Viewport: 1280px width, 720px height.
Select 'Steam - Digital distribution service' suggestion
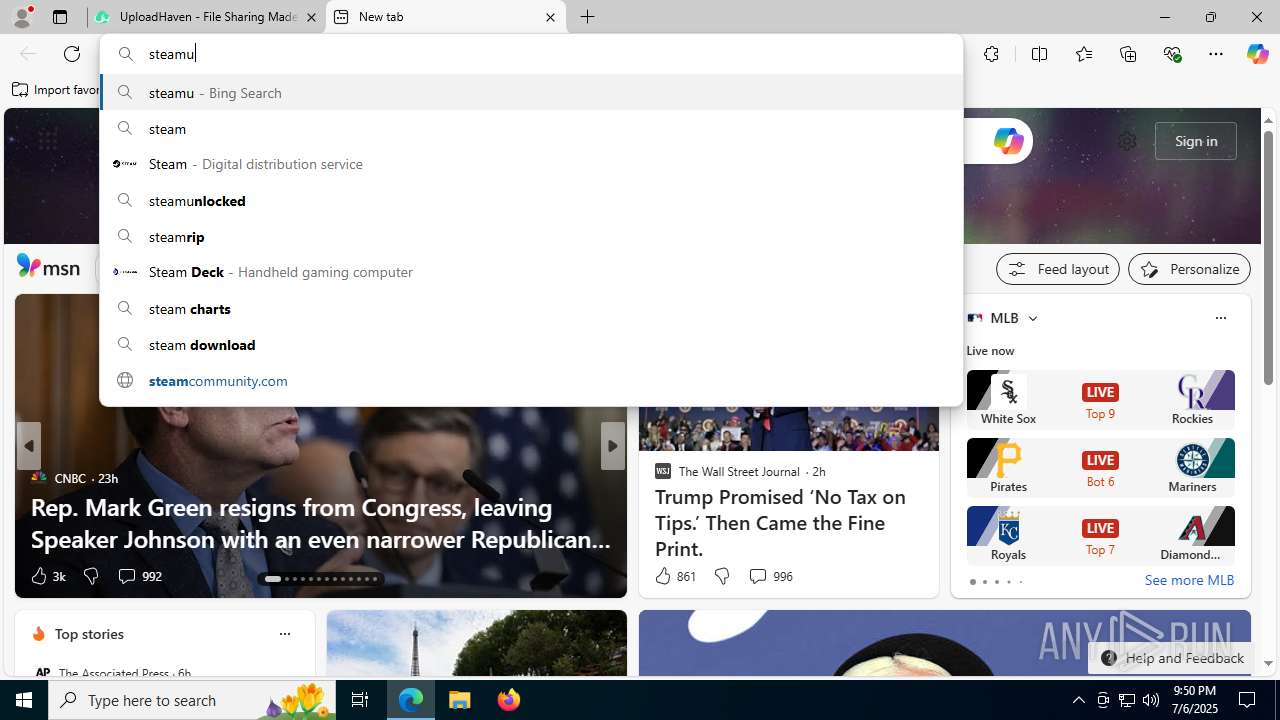pyautogui.click(x=531, y=164)
